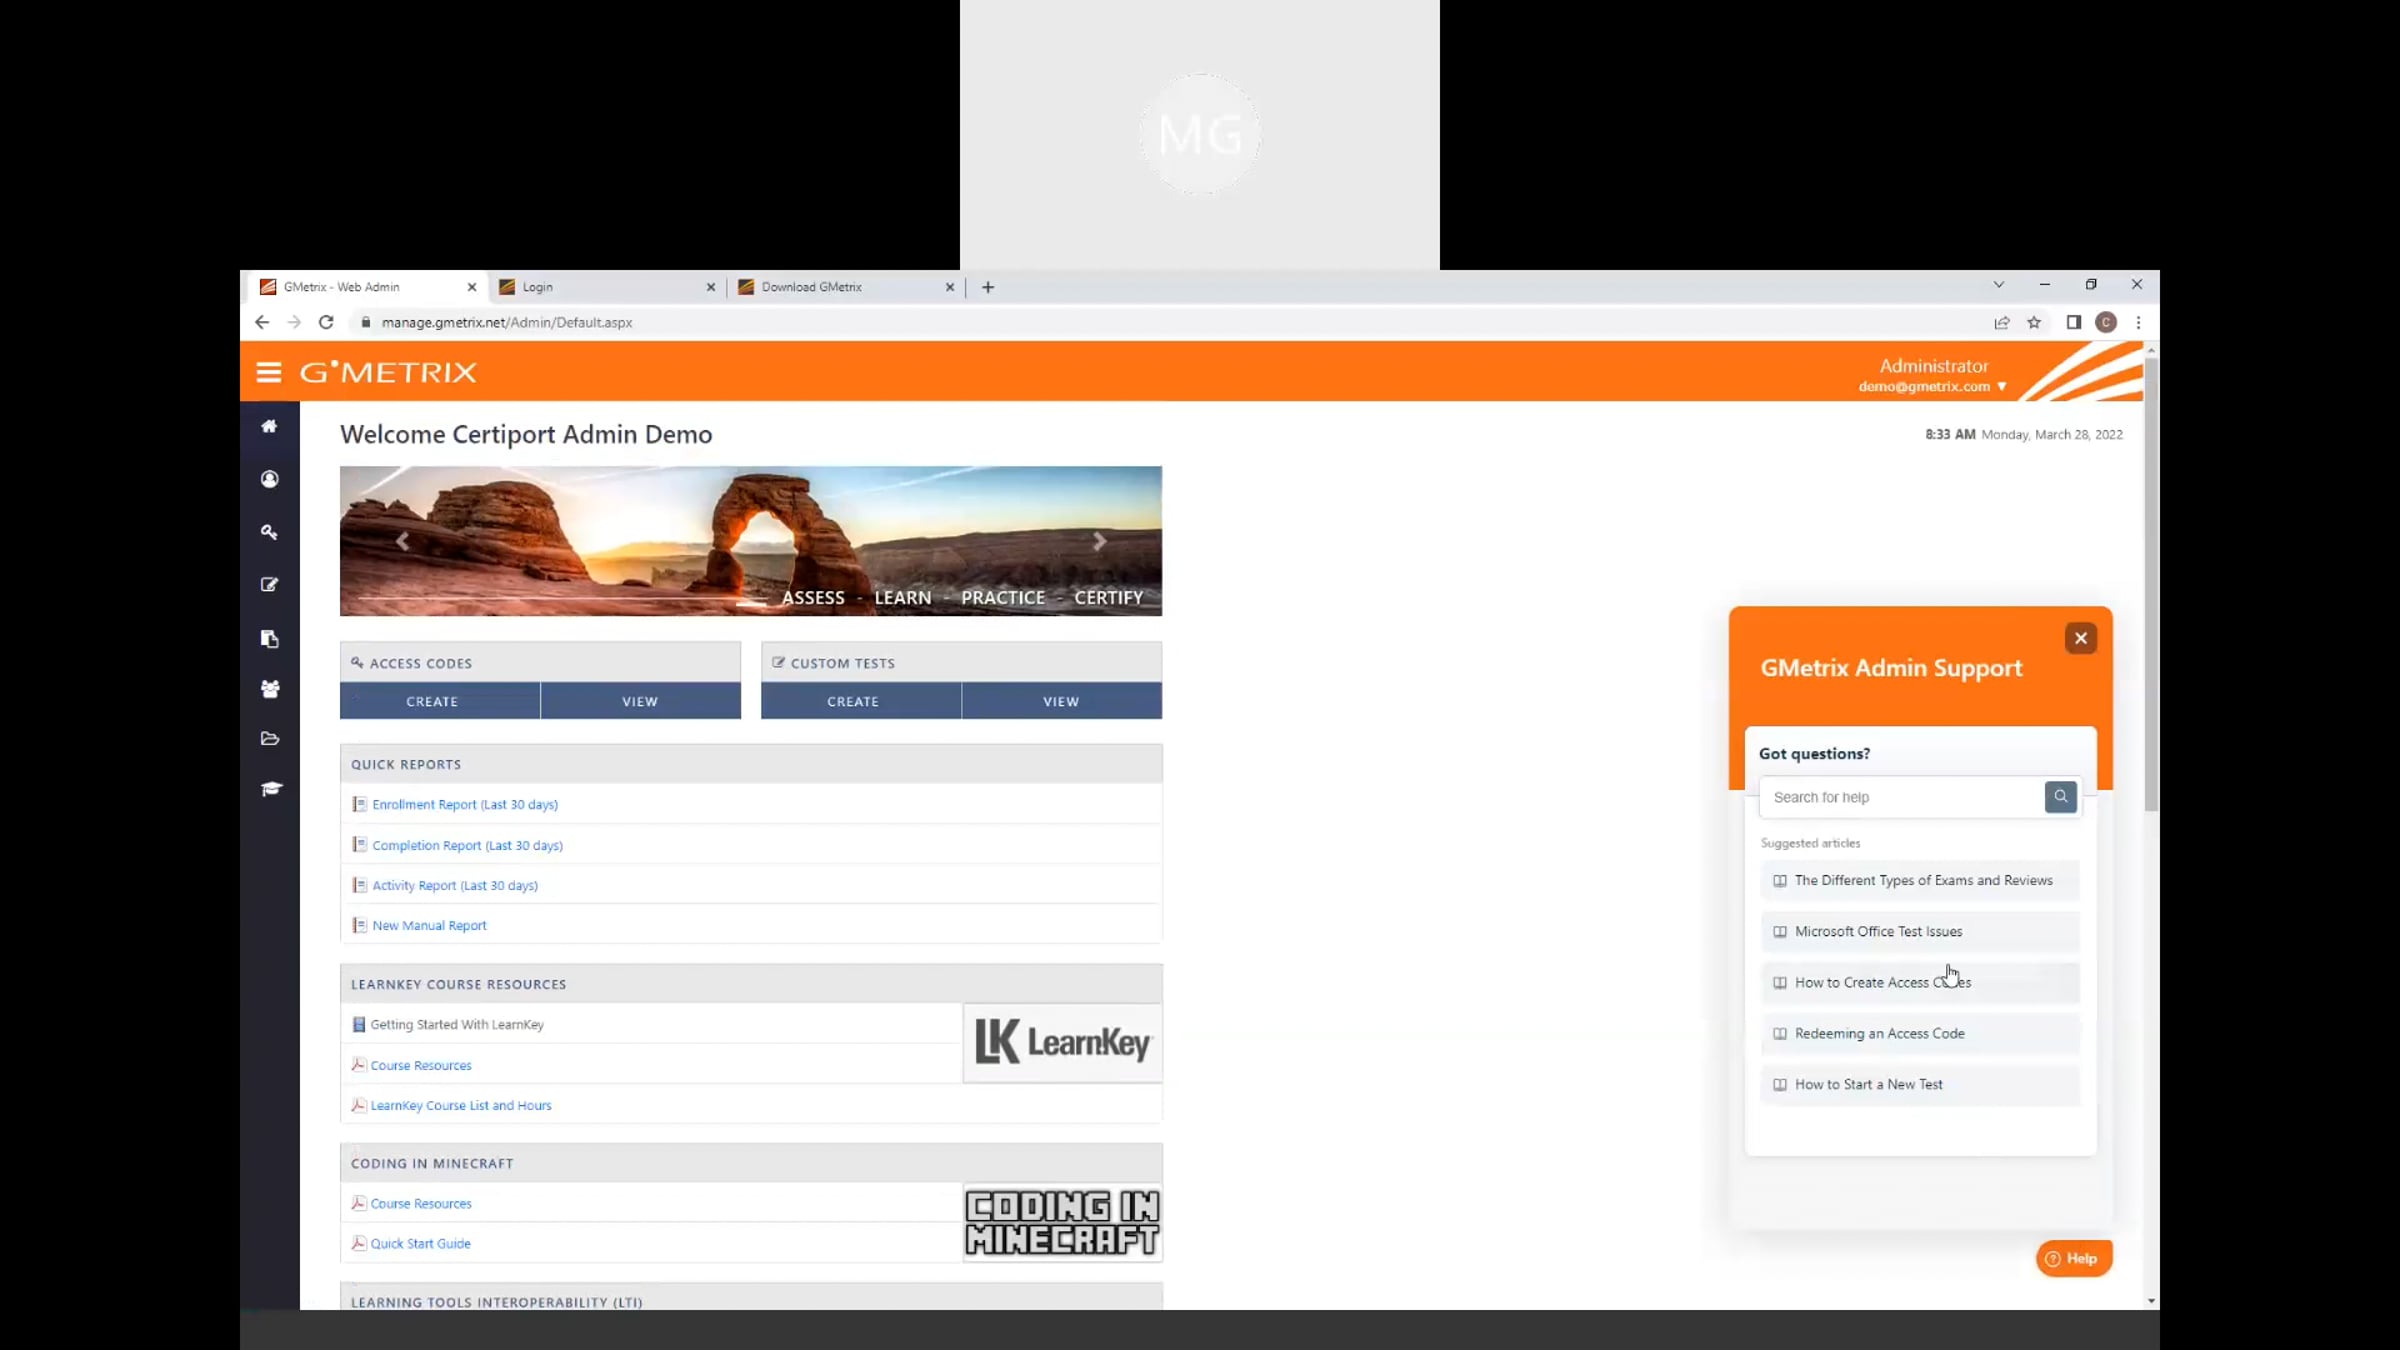The height and width of the screenshot is (1350, 2400).
Task: Click the browser address bar URL
Action: click(506, 322)
